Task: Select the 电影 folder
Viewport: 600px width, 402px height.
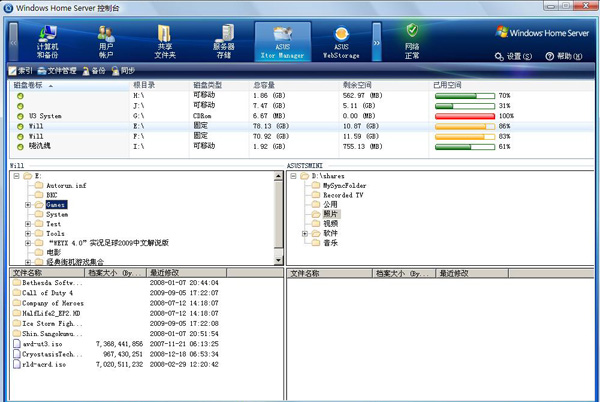Action: [x=48, y=253]
